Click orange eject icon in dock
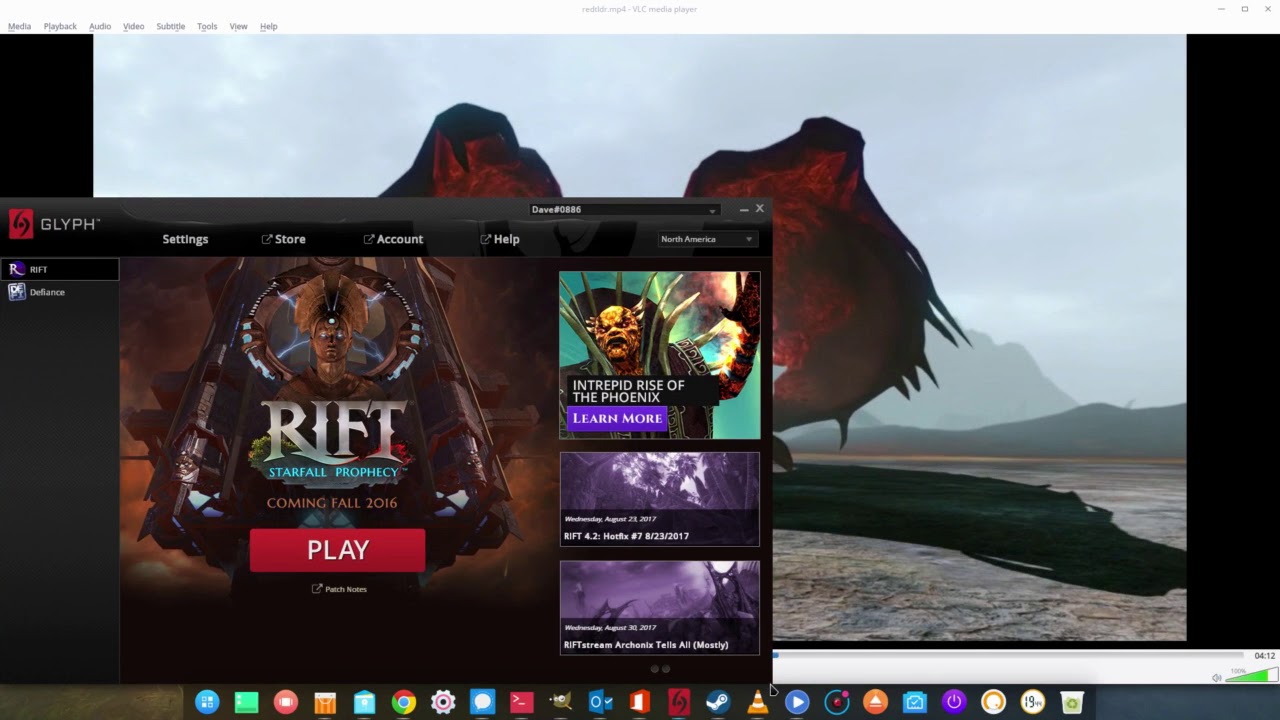This screenshot has width=1280, height=720. click(x=876, y=702)
